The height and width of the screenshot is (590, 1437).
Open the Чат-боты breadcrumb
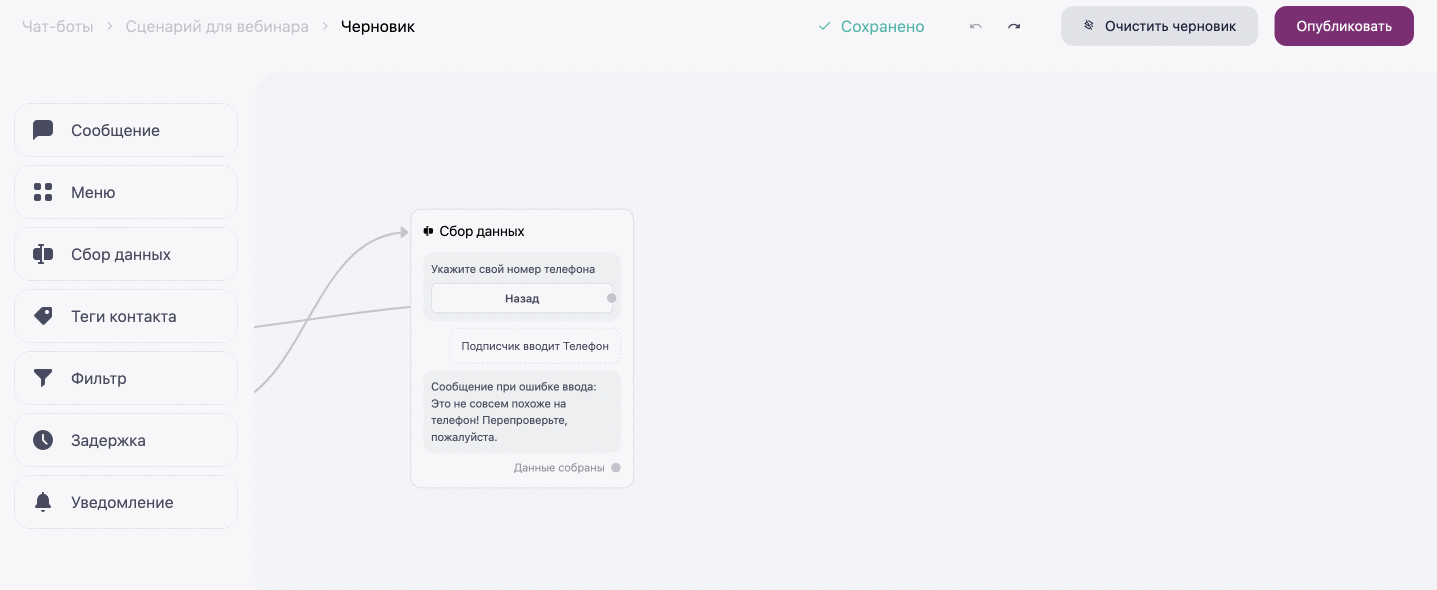point(58,27)
